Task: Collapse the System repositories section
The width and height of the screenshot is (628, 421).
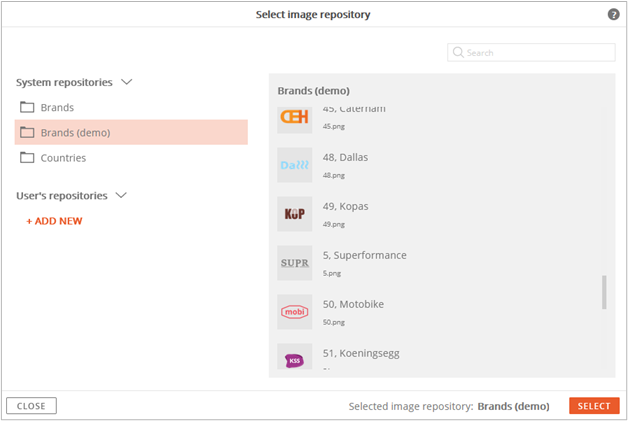Action: [127, 82]
